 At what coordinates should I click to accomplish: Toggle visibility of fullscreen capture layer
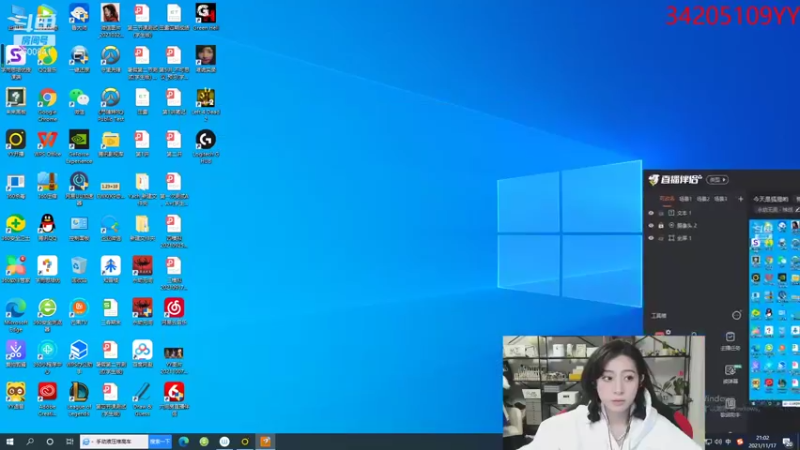point(651,238)
